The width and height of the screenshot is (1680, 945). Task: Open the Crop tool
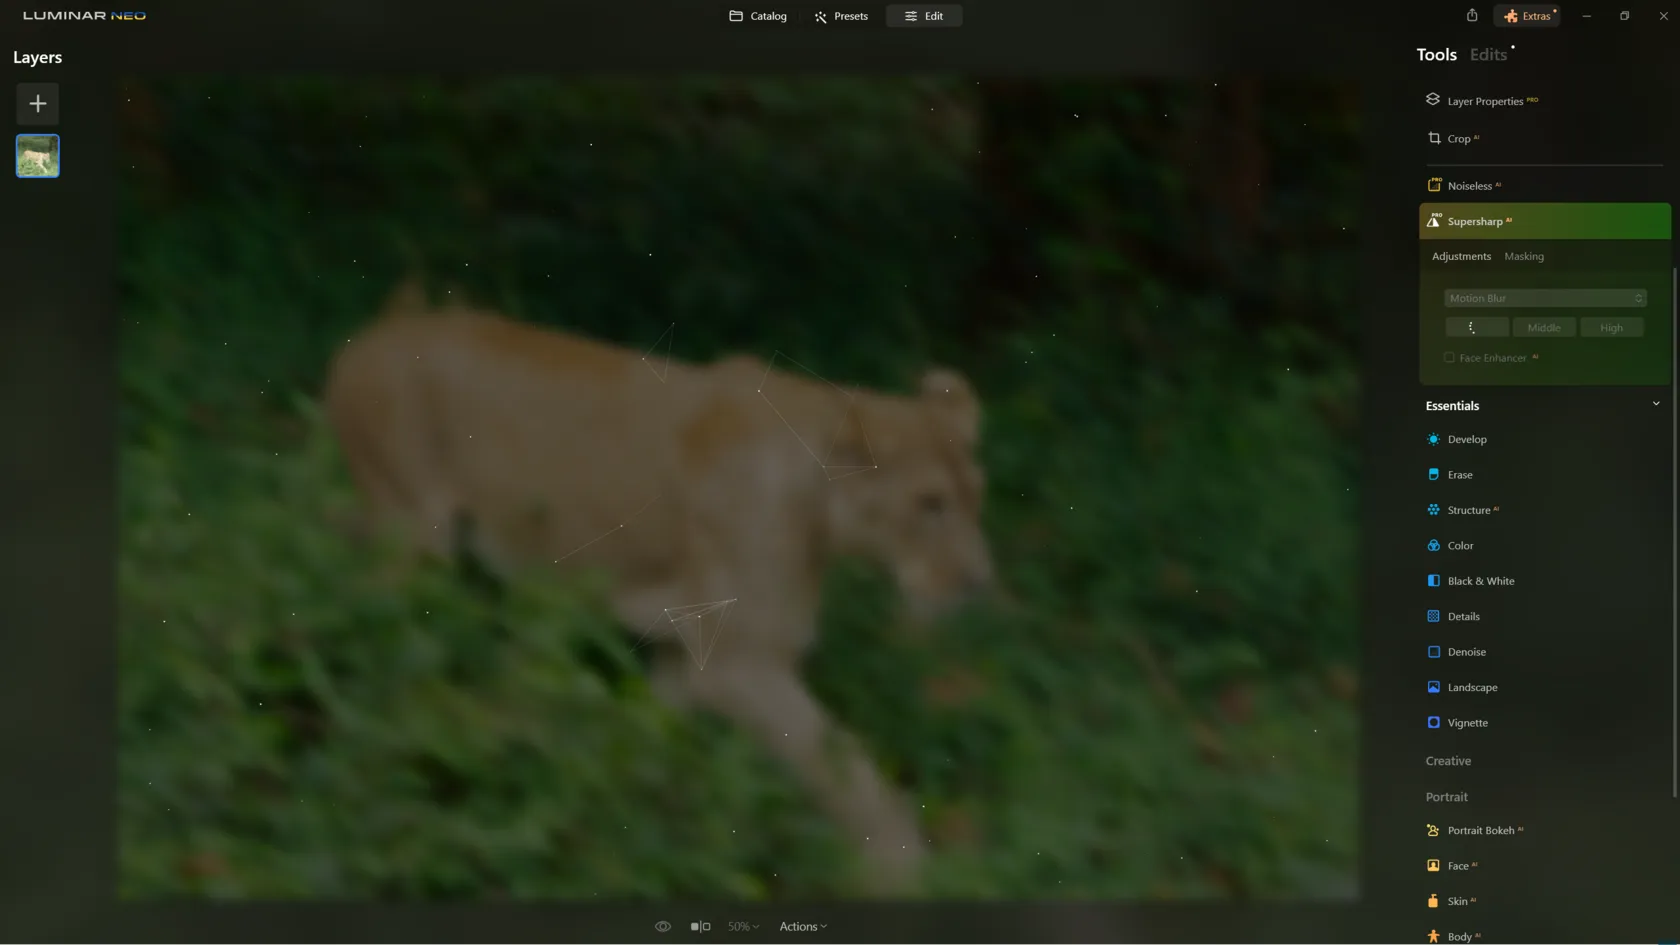click(x=1458, y=139)
